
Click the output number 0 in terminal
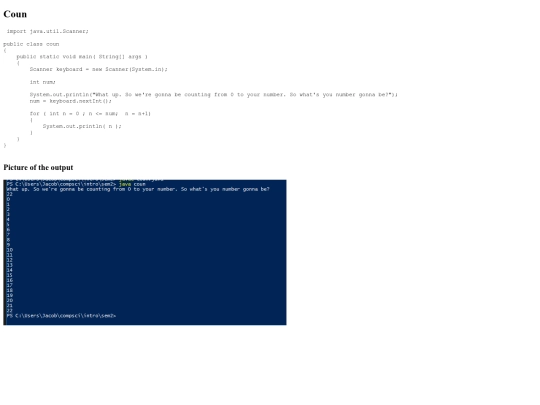click(x=8, y=199)
